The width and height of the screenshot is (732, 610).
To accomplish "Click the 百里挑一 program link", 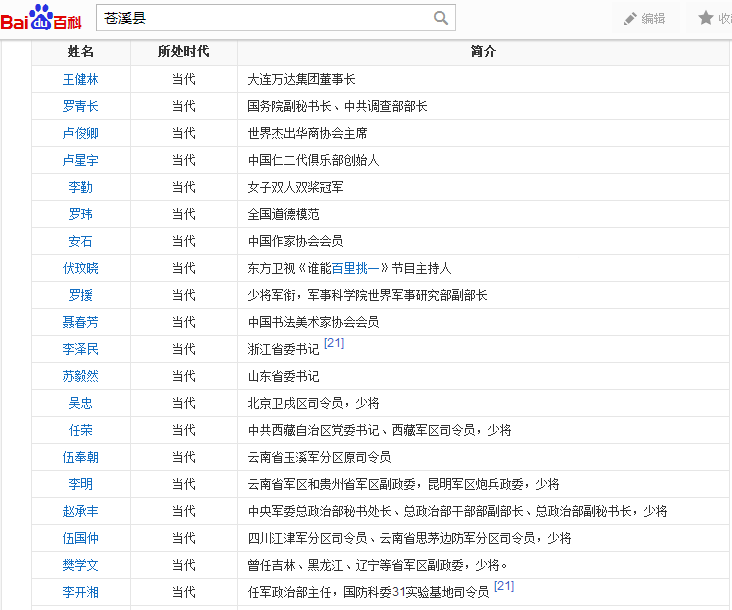I will click(356, 268).
